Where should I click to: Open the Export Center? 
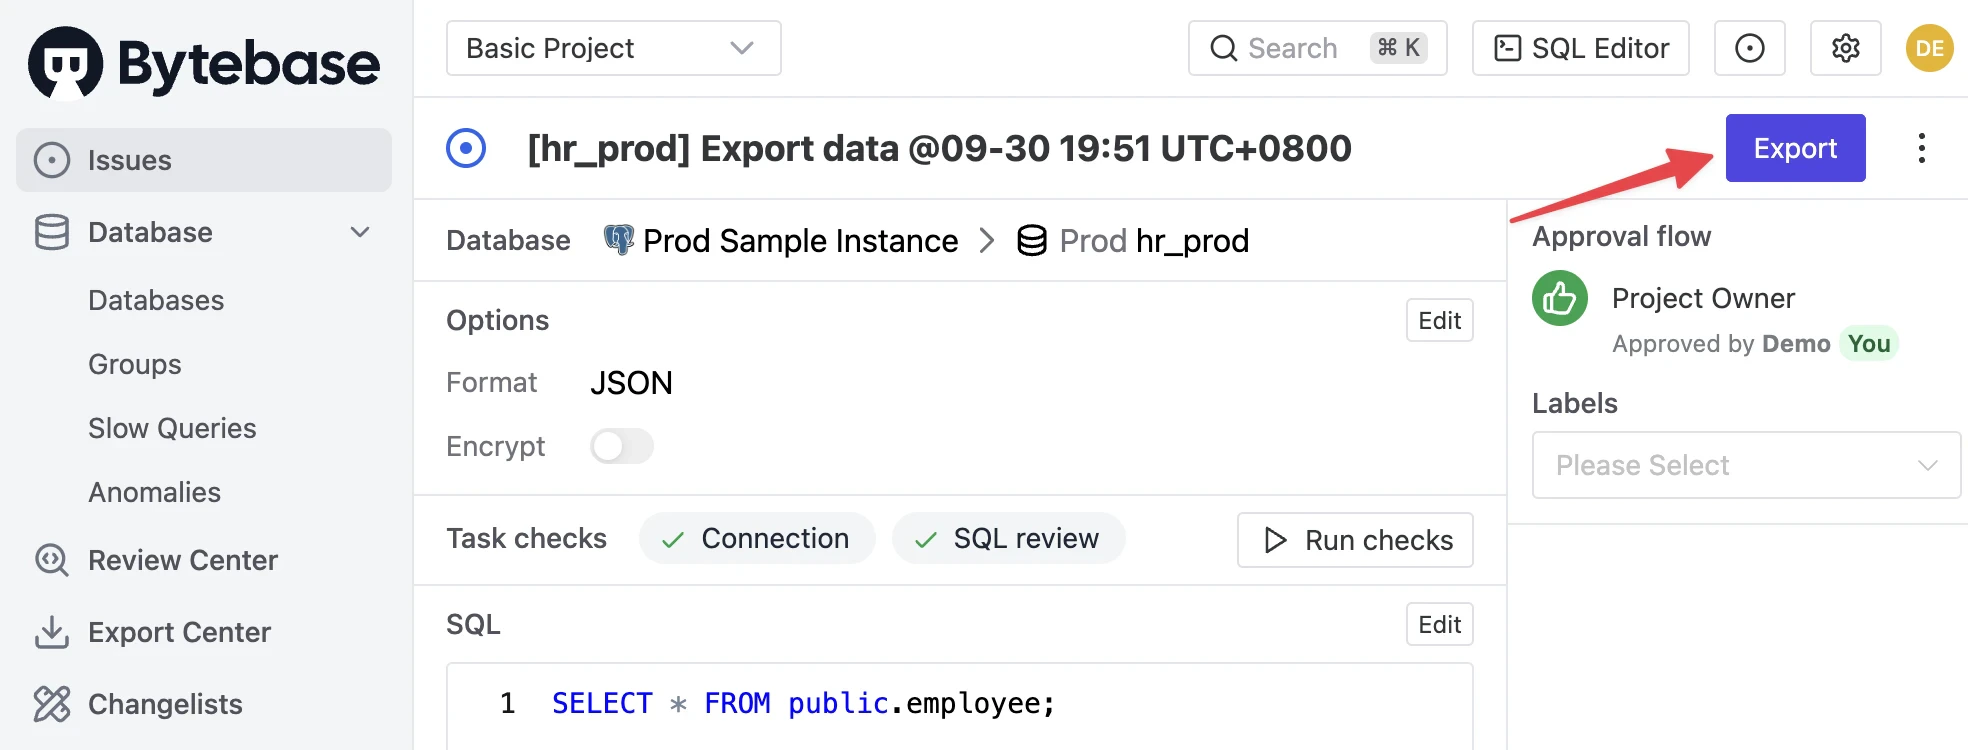[179, 632]
